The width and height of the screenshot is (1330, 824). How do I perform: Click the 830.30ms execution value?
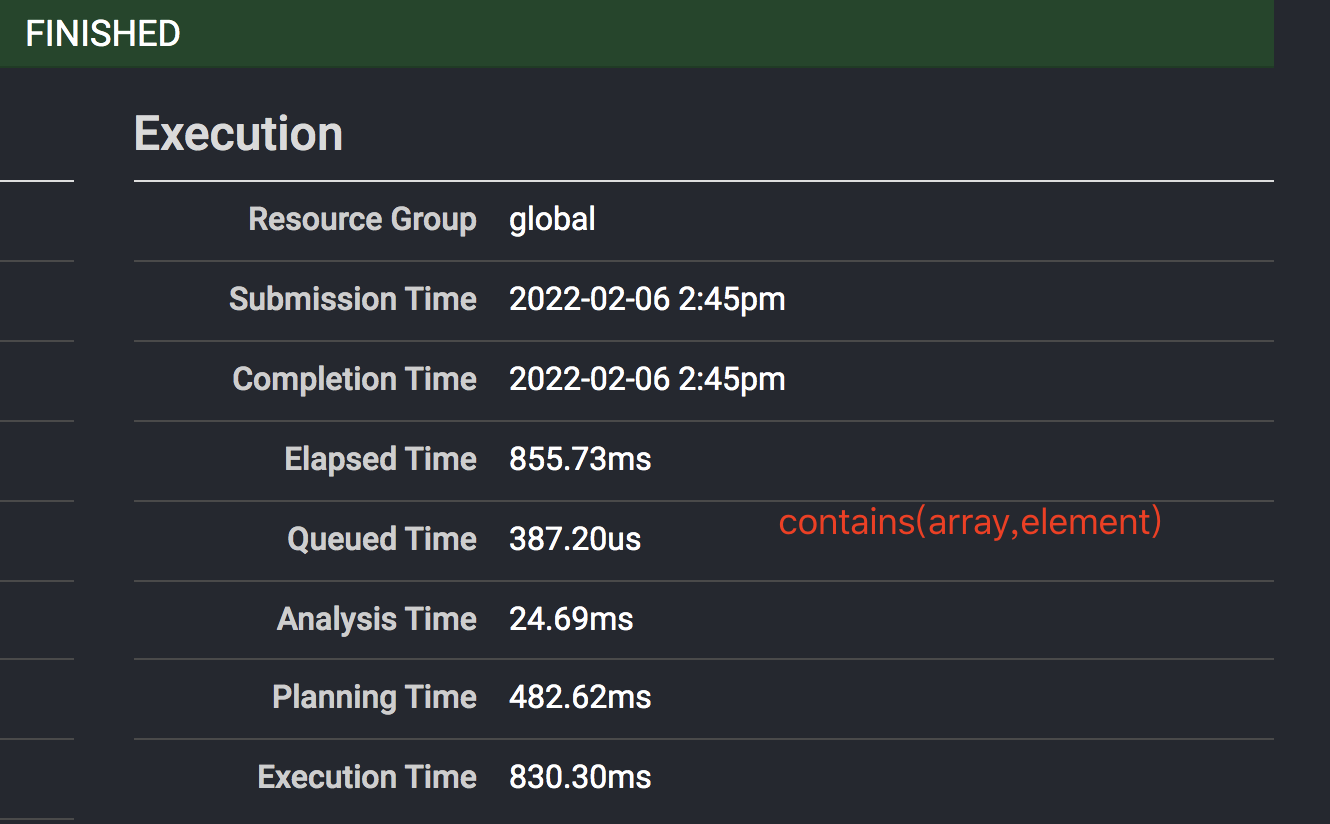click(580, 777)
